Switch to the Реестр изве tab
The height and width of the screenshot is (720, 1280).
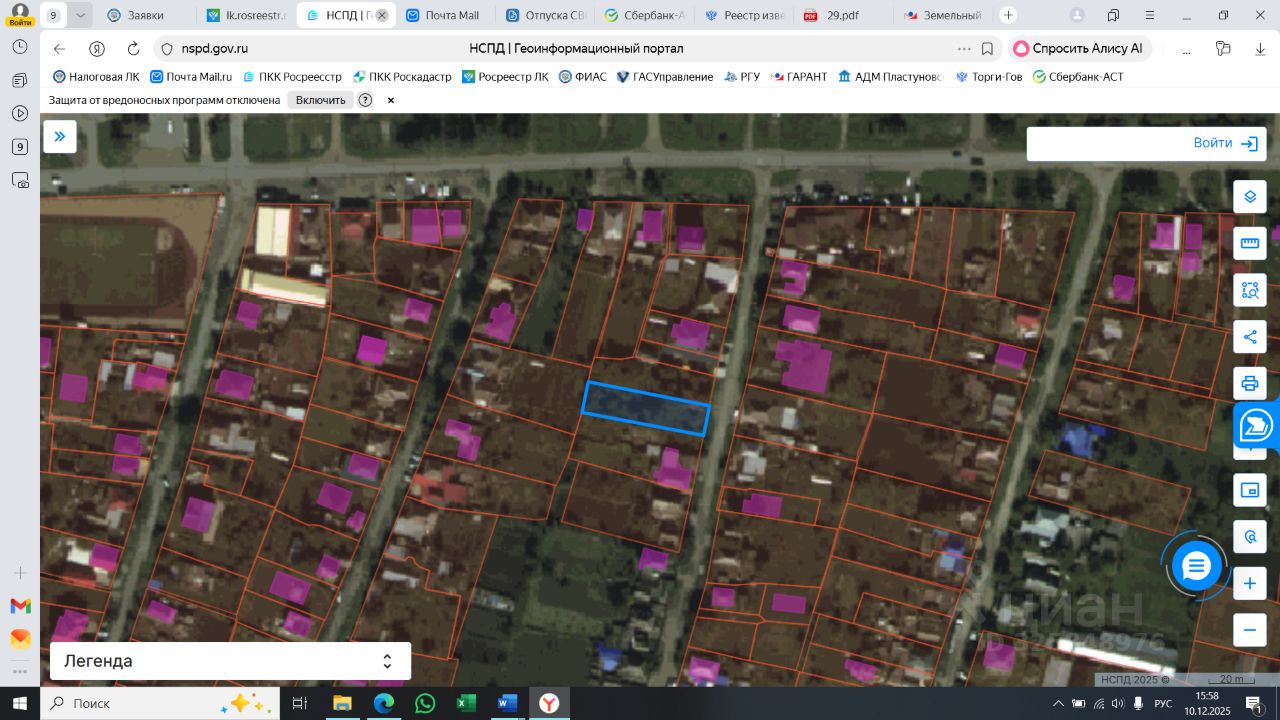tap(744, 15)
